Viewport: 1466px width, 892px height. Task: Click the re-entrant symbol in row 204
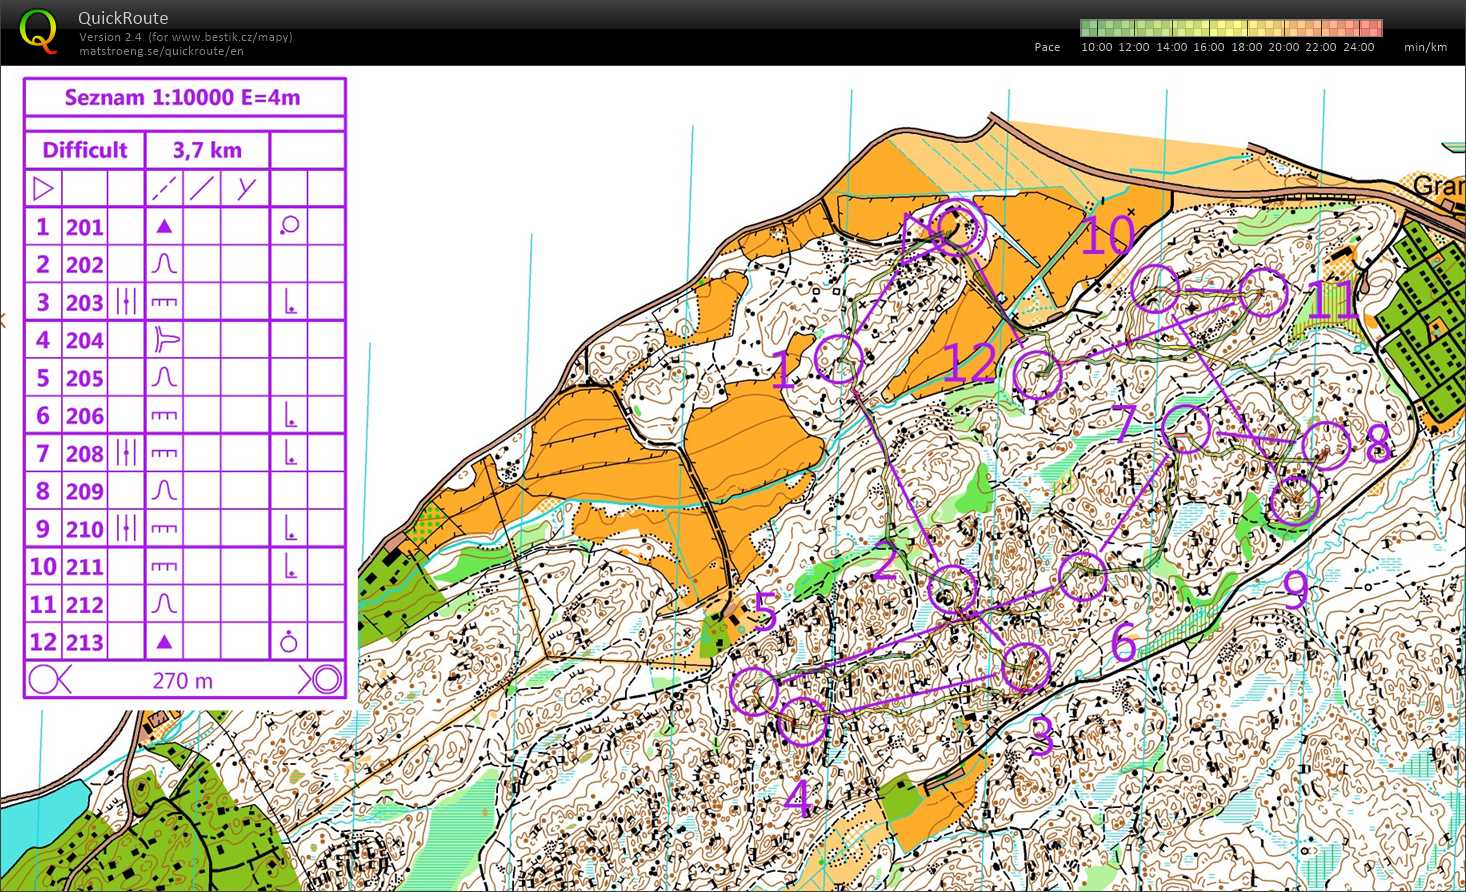tap(165, 341)
